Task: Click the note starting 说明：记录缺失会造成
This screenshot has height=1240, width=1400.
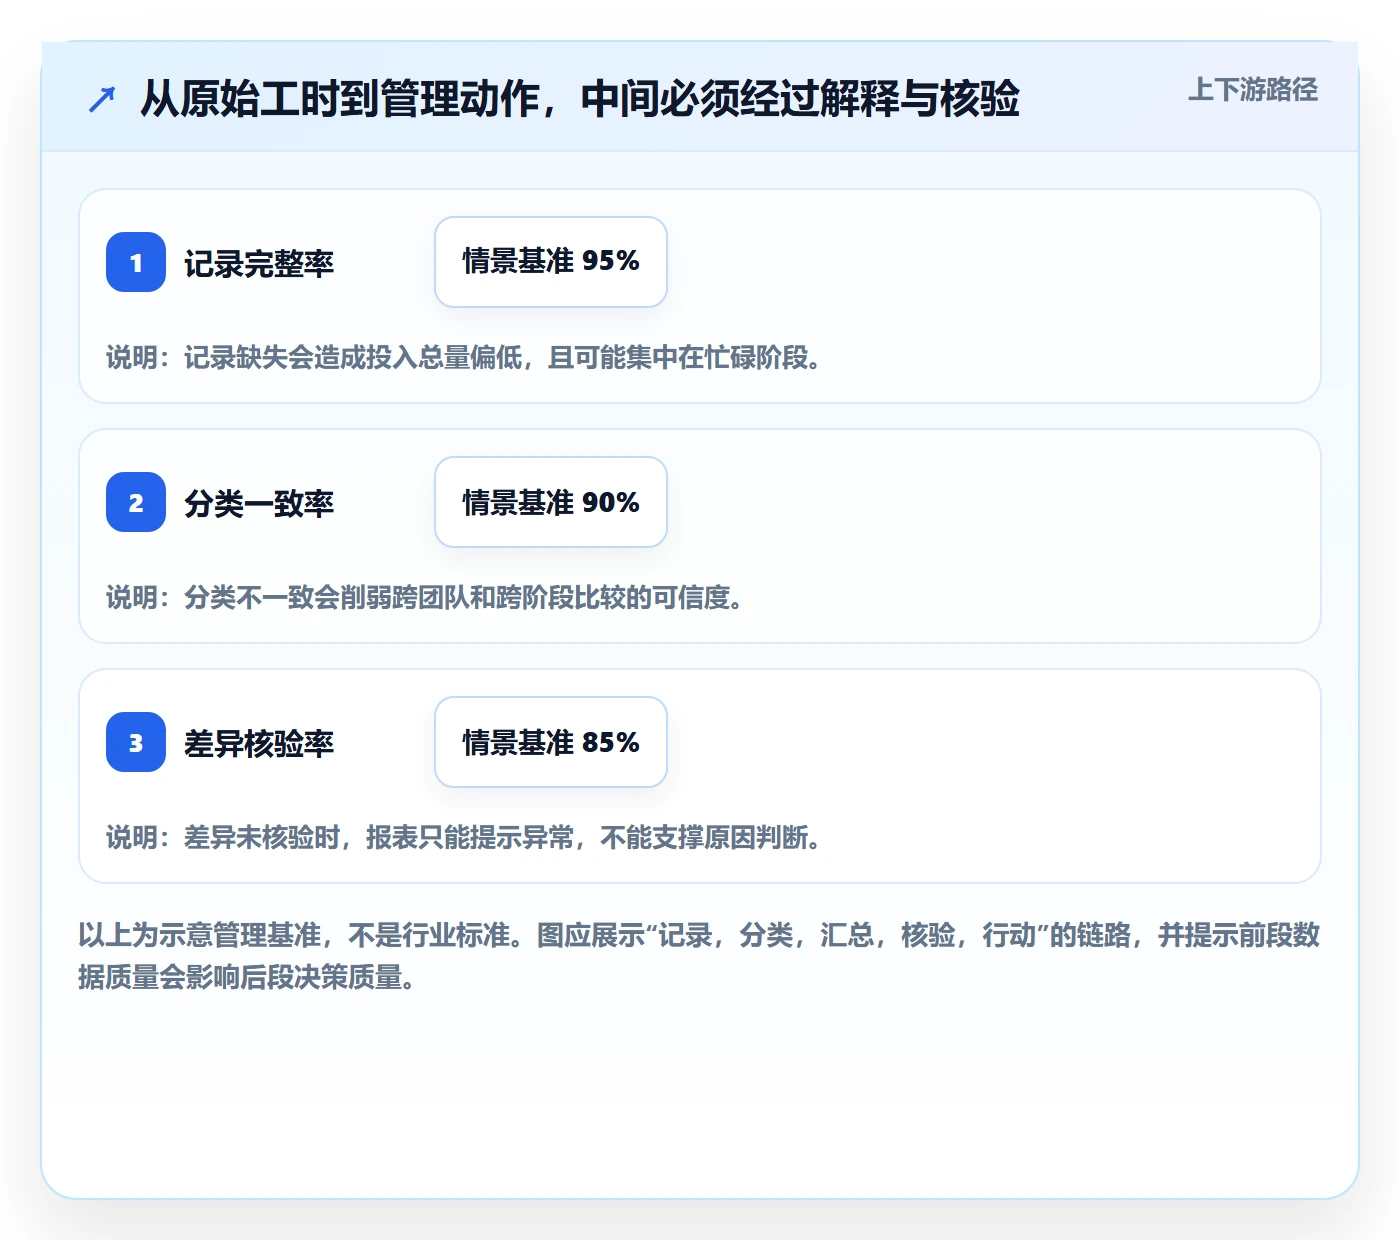Action: 465,358
